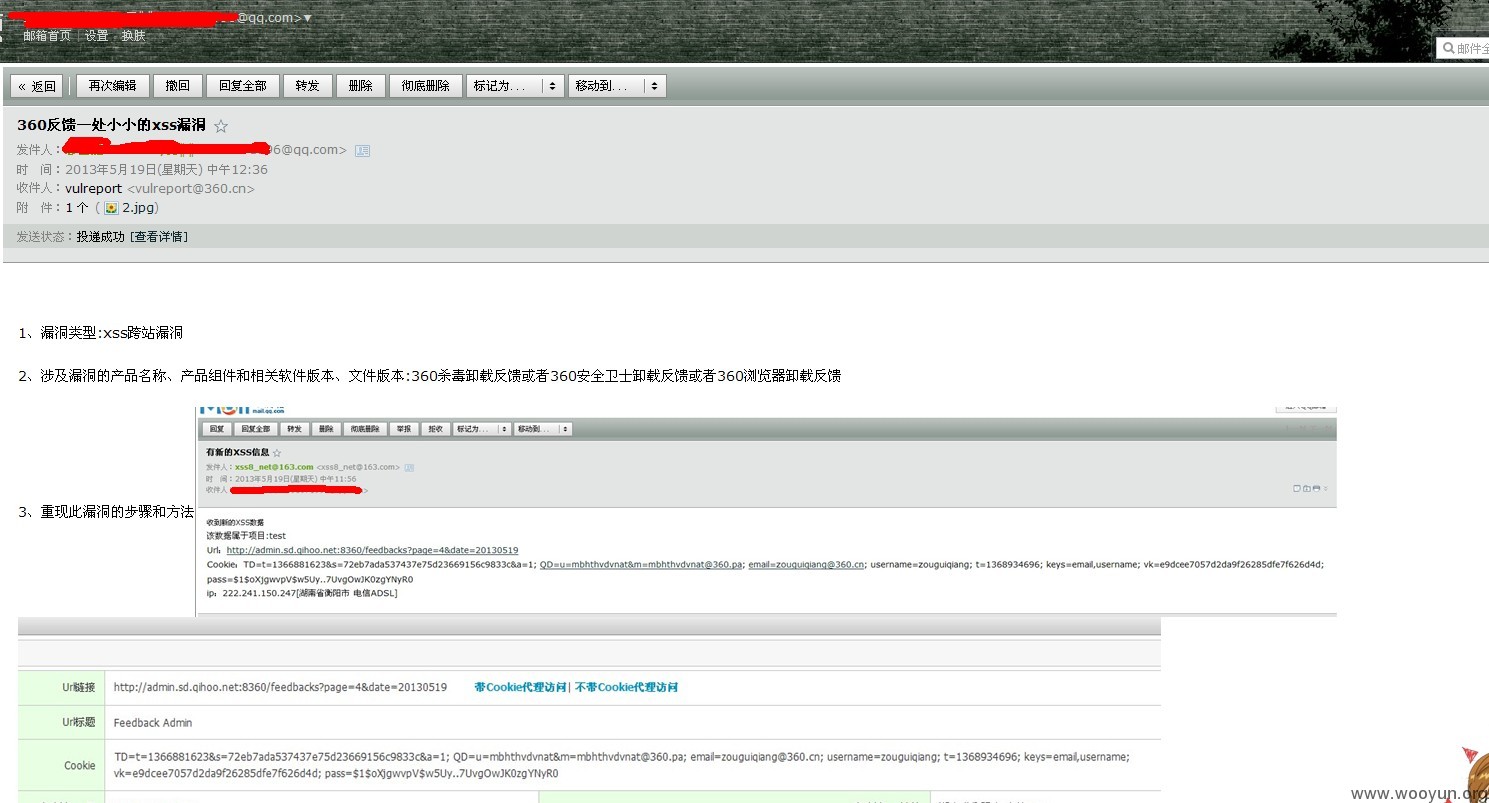Open the sender's contact card icon

click(362, 150)
